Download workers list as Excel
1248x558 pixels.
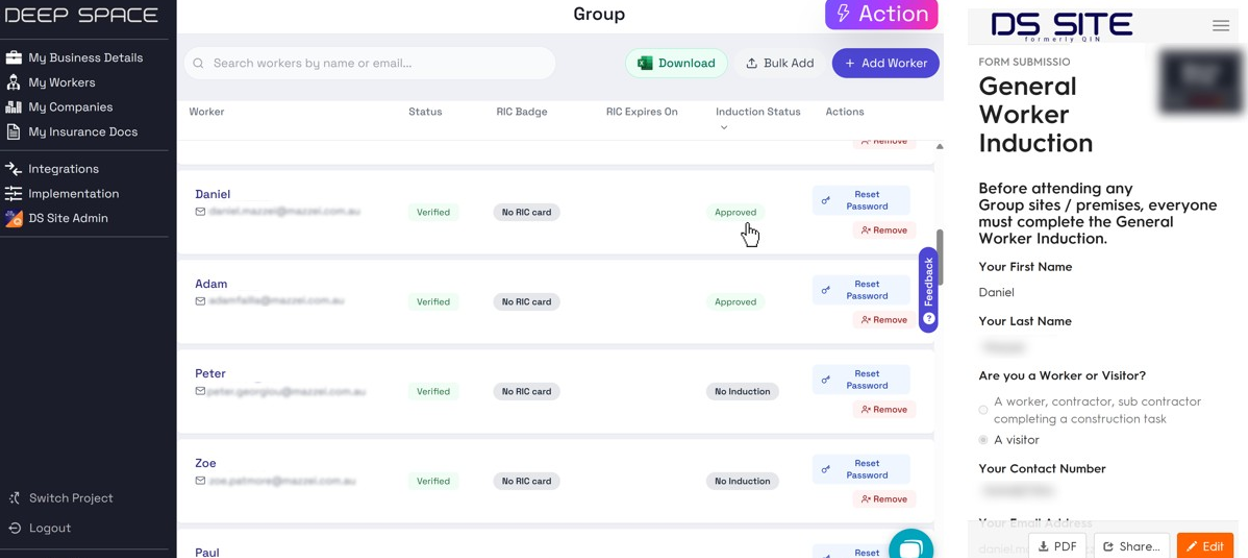(676, 63)
